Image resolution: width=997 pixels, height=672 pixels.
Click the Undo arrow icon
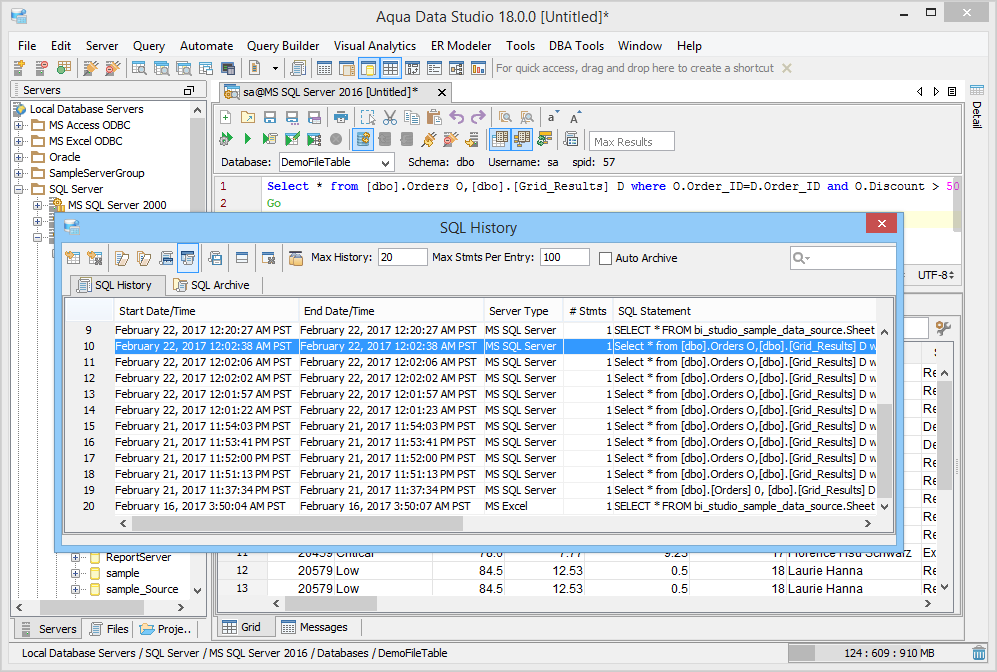[x=457, y=117]
